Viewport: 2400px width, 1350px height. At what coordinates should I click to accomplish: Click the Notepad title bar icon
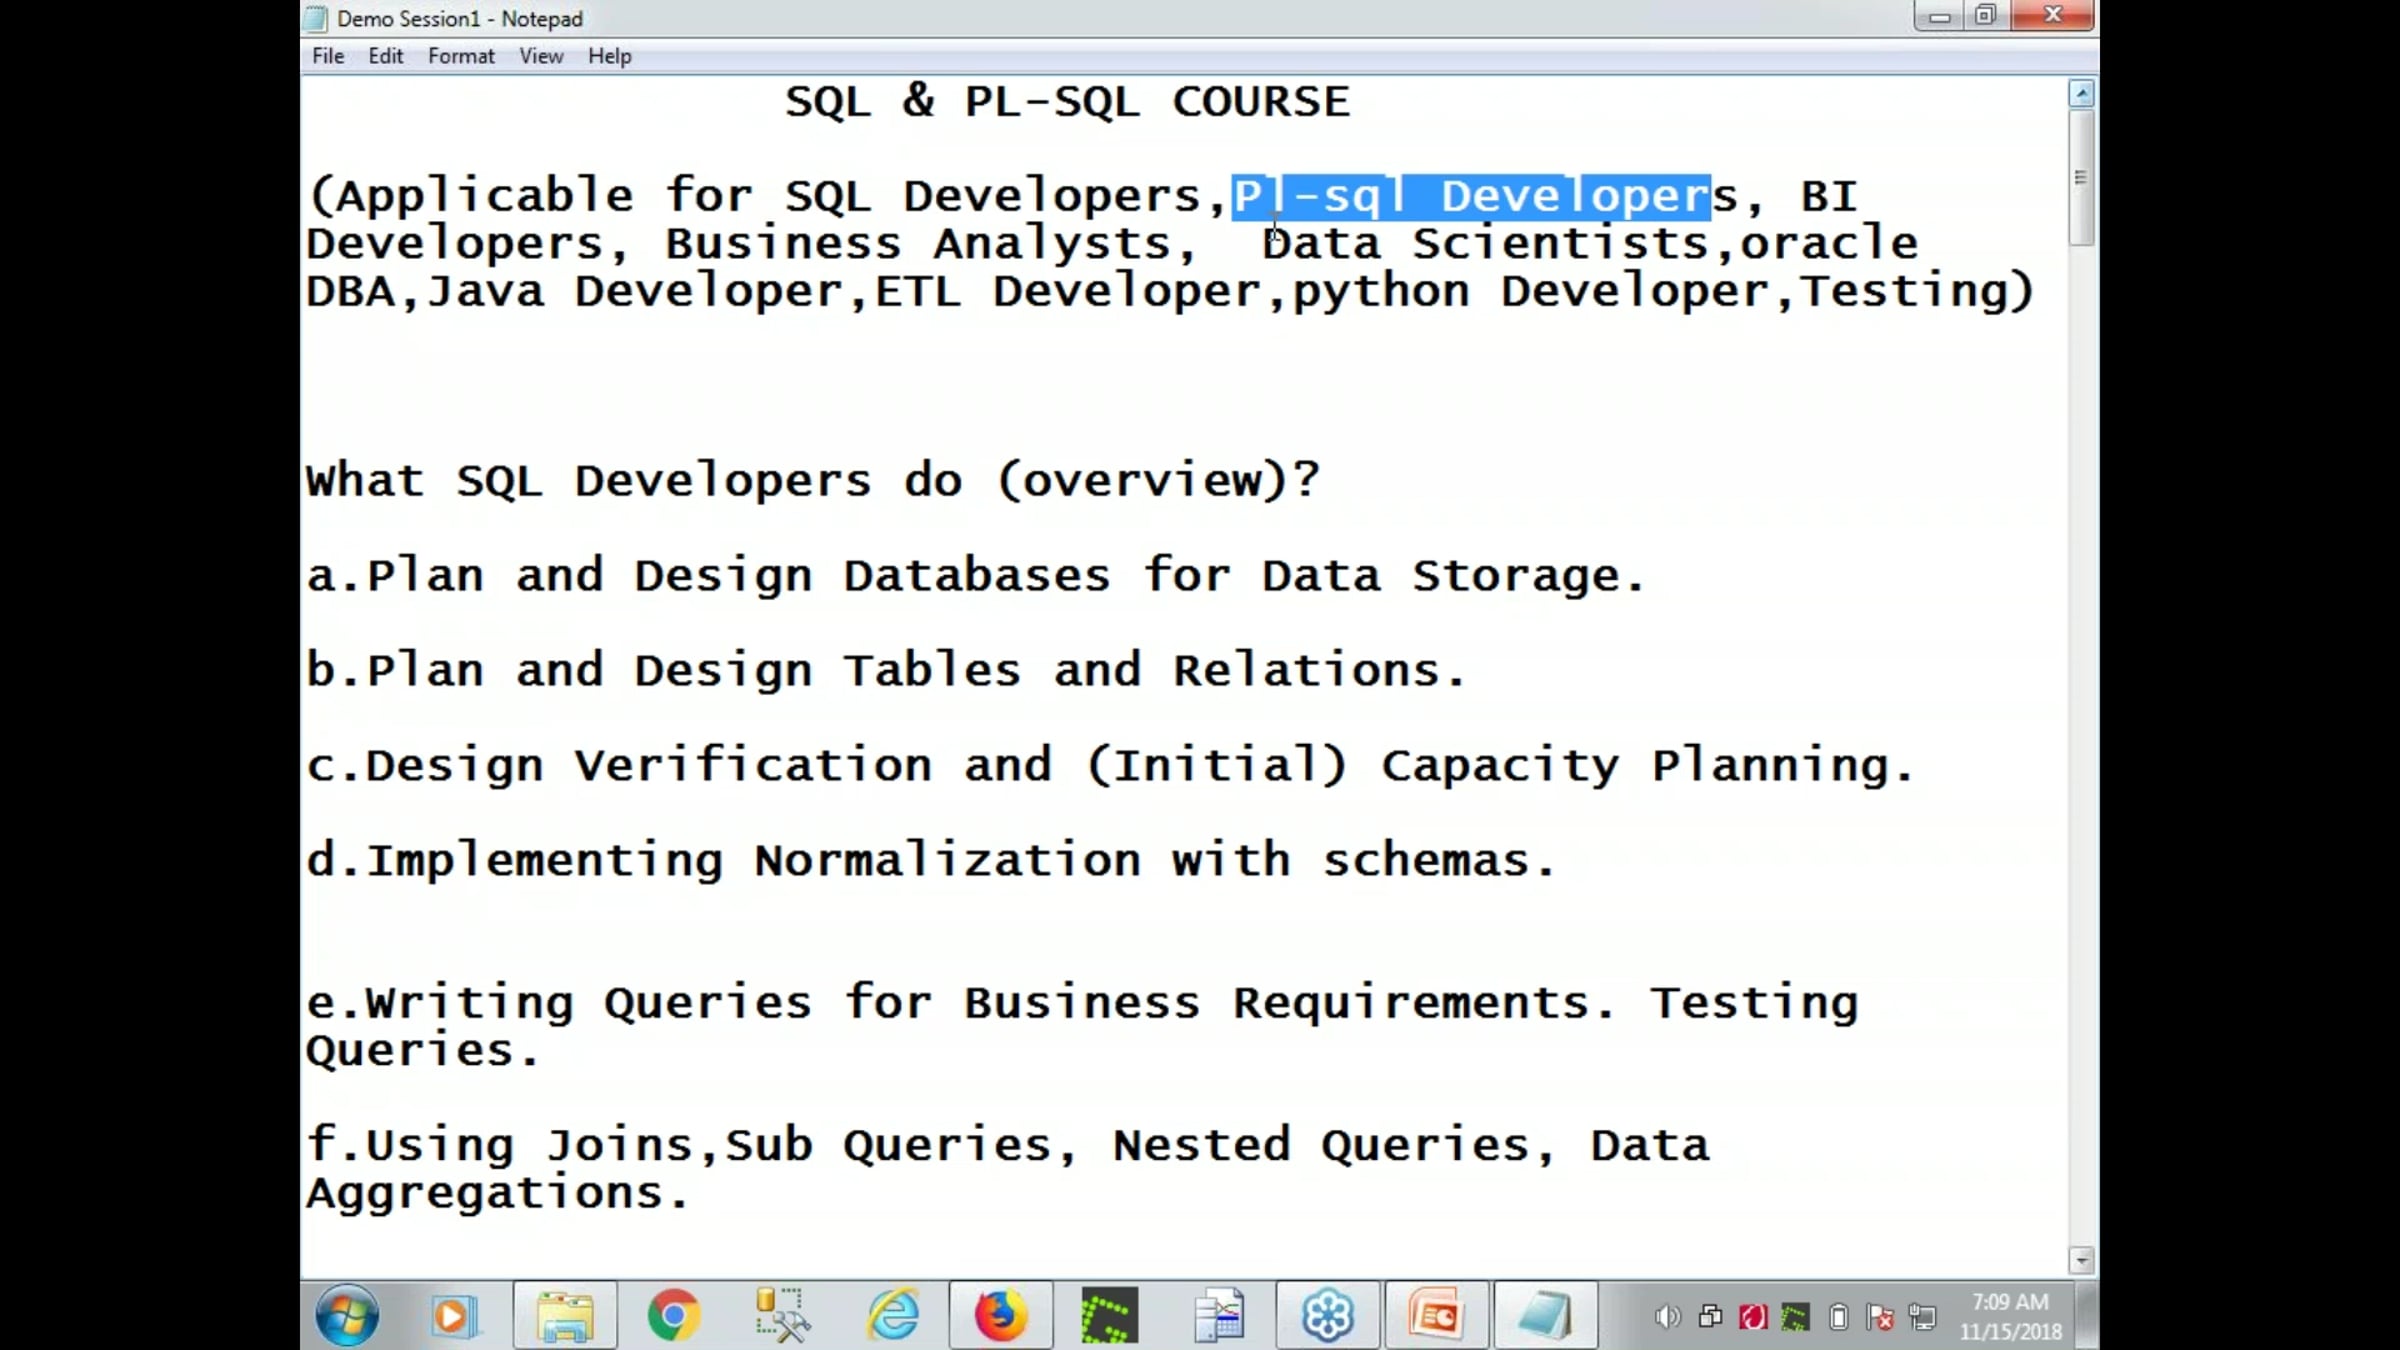[316, 18]
